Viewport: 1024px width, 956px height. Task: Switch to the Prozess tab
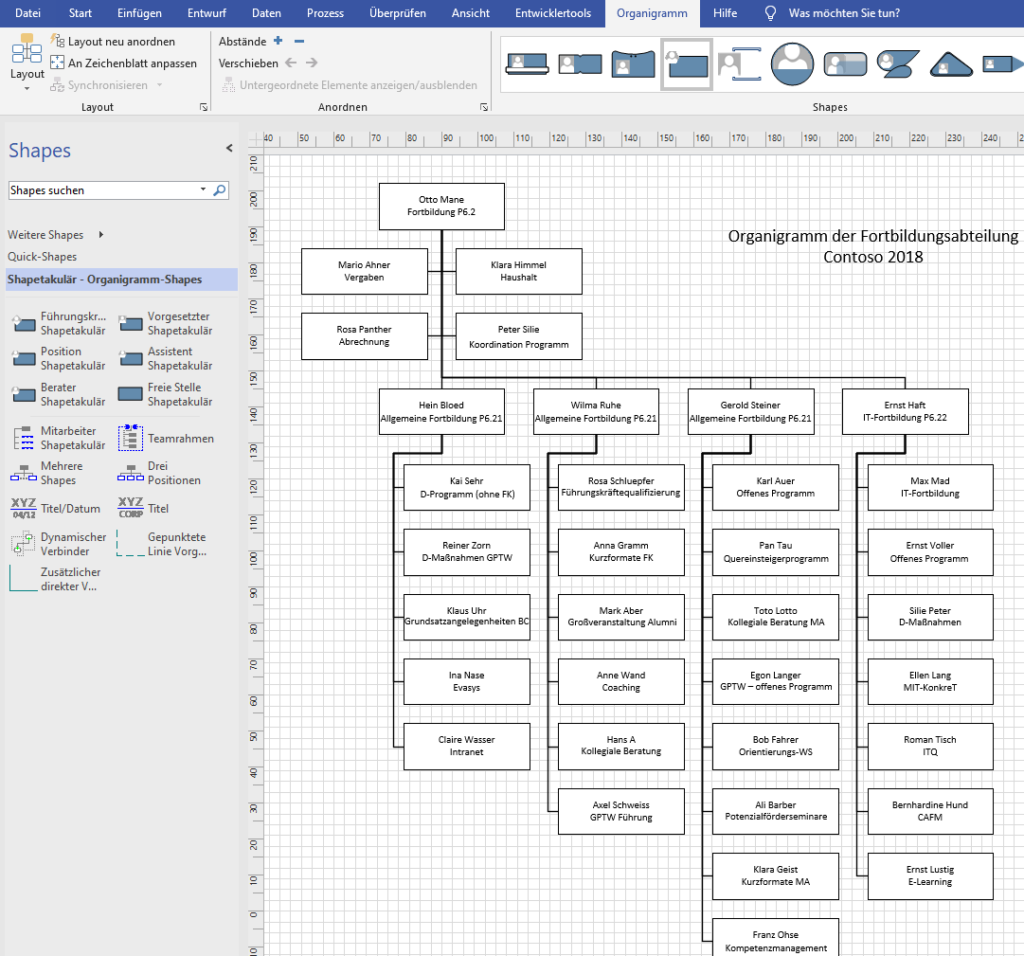pyautogui.click(x=325, y=13)
